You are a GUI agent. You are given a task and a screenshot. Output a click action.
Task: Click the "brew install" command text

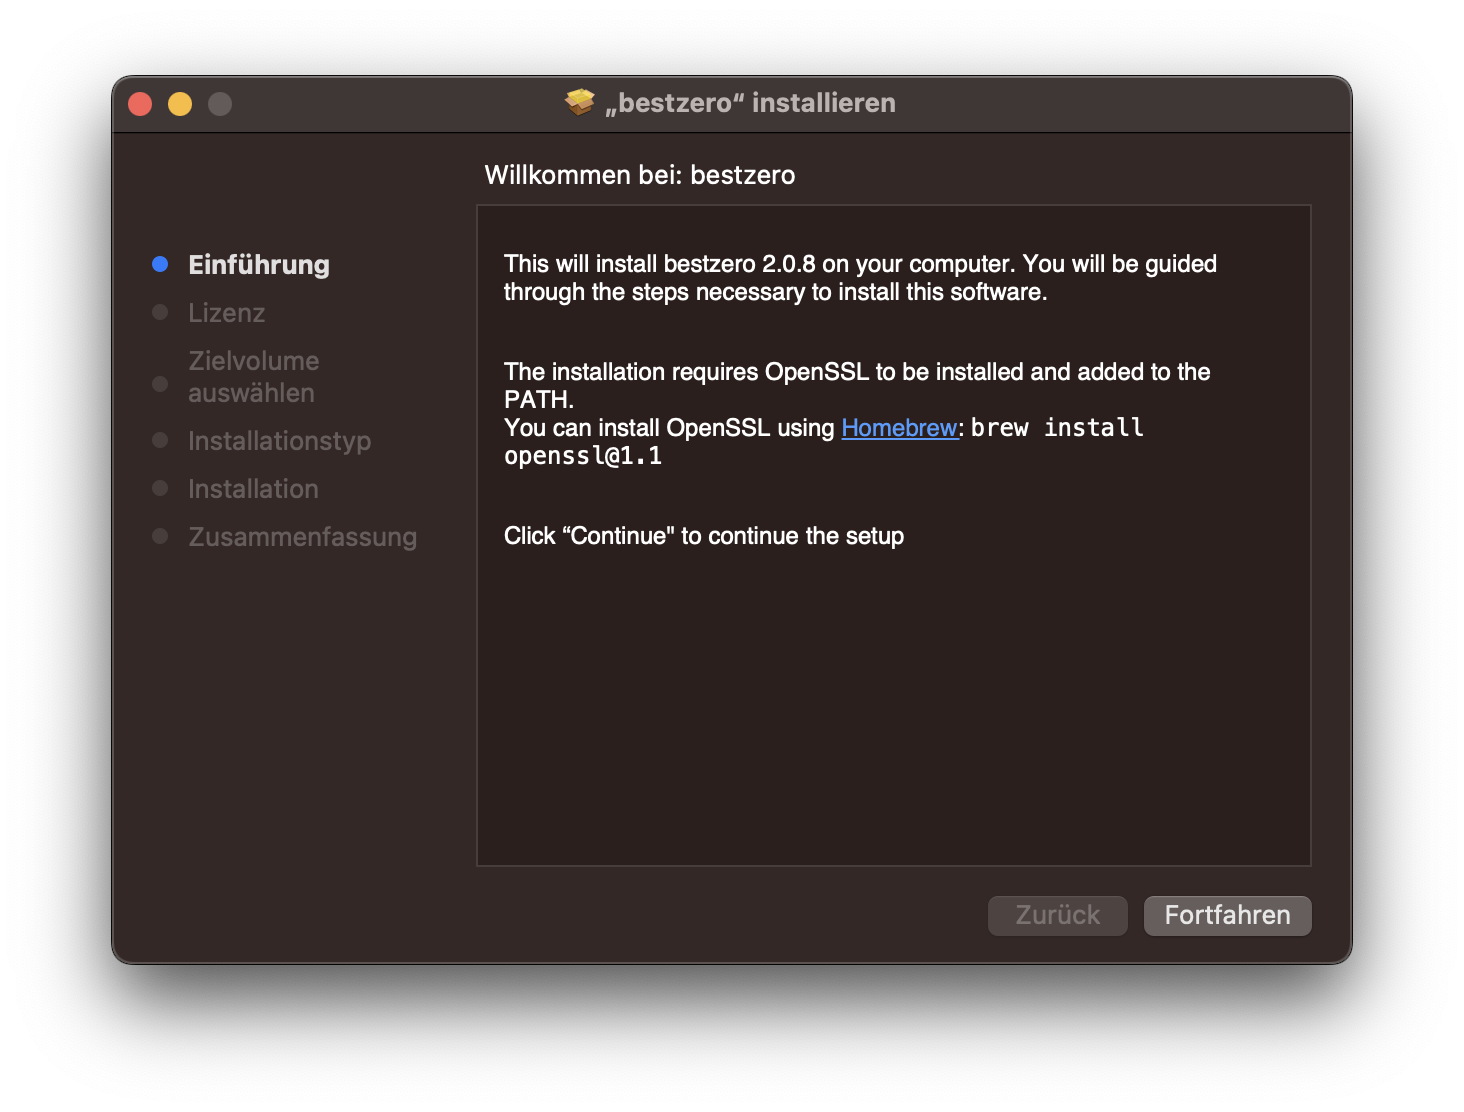[1057, 427]
